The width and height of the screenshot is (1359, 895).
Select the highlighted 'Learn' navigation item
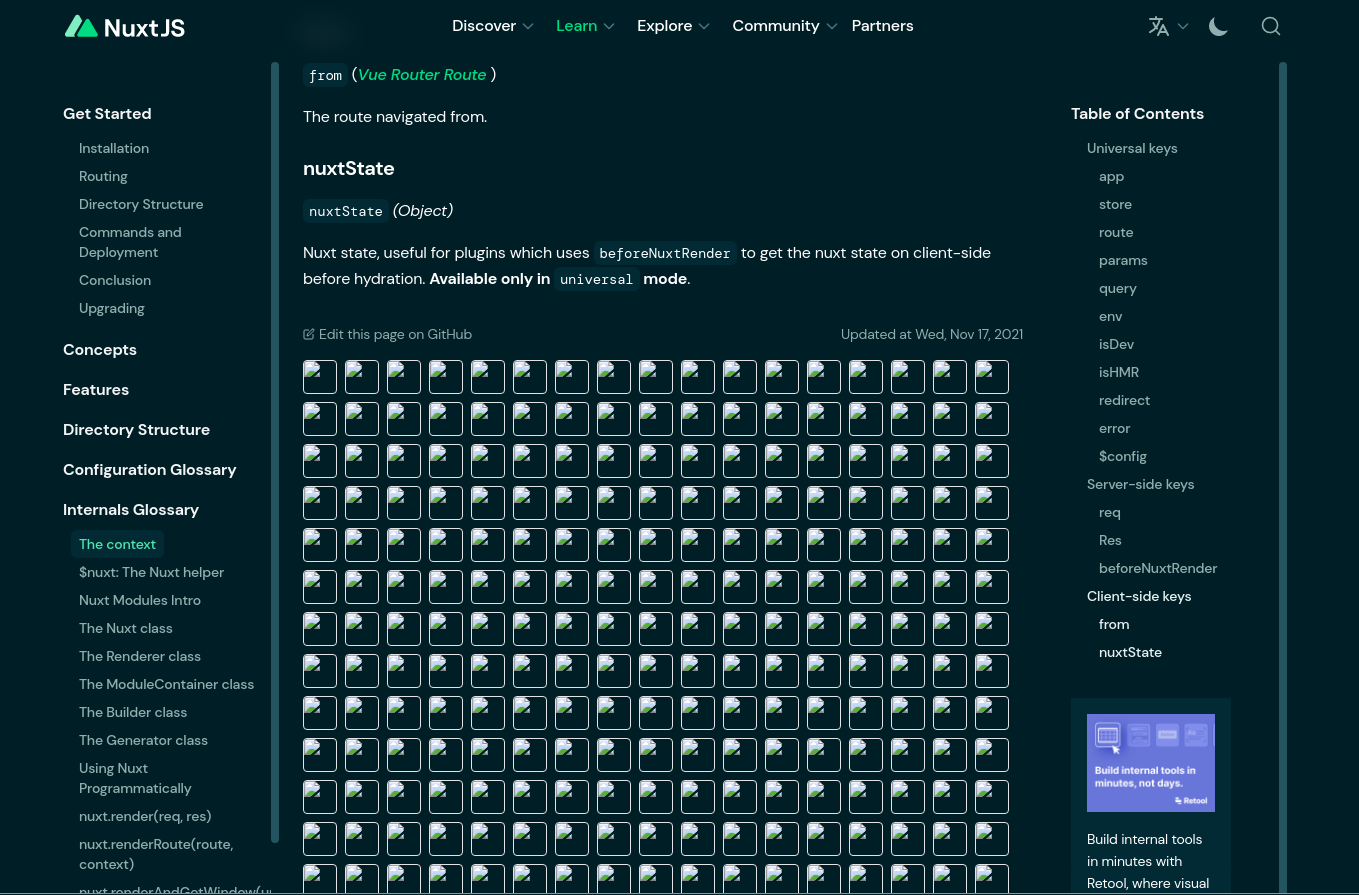click(576, 26)
